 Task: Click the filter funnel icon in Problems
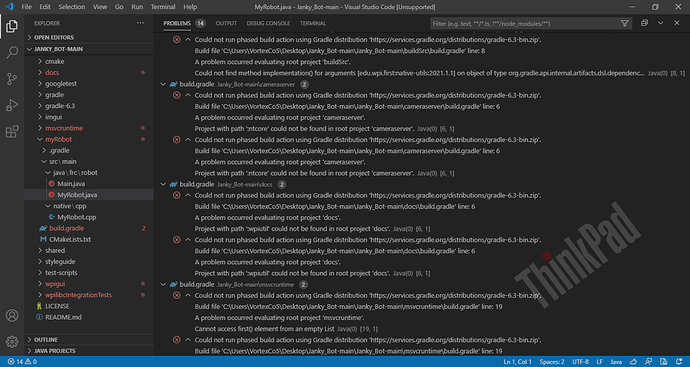[x=624, y=23]
